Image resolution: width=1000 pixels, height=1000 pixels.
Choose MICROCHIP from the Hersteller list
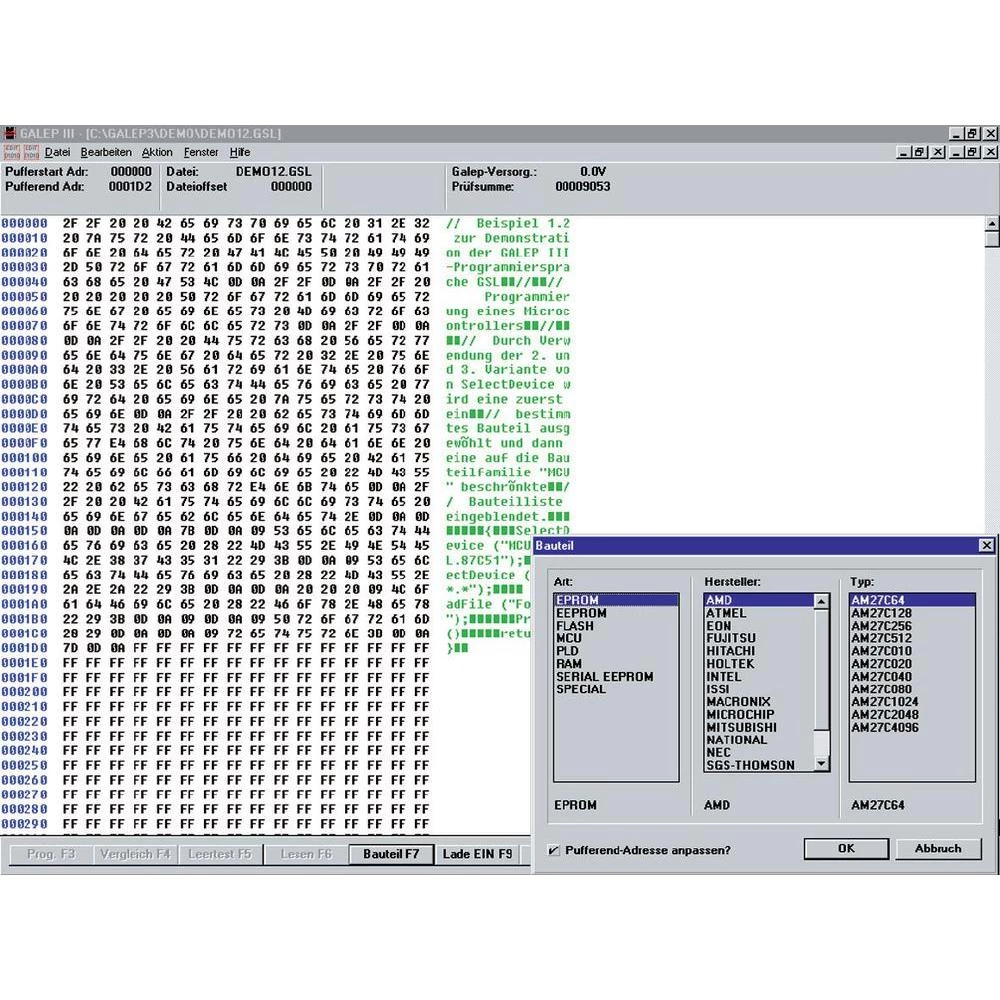click(739, 715)
